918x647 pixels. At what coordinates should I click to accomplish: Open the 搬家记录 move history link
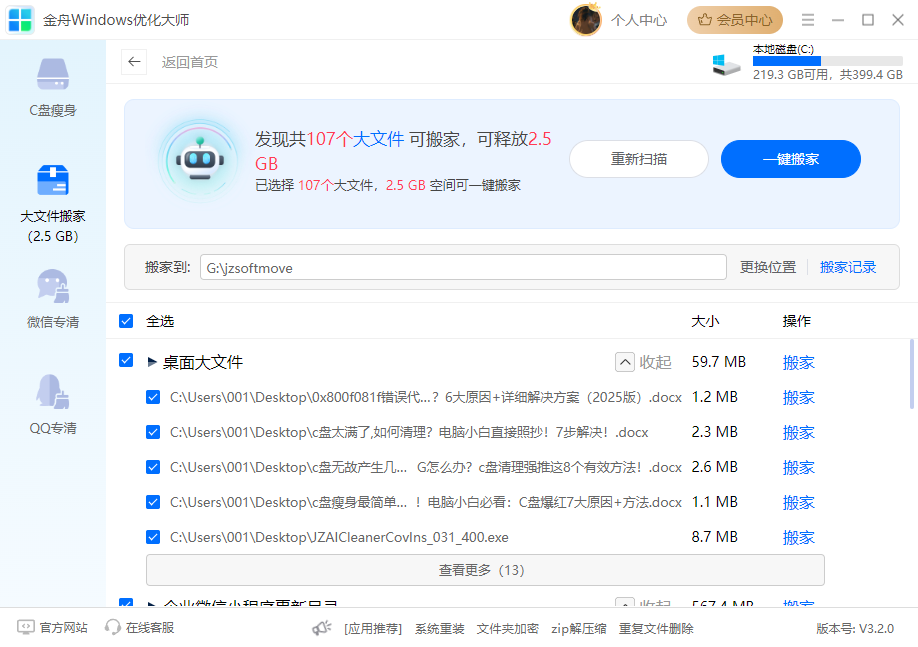click(x=848, y=268)
